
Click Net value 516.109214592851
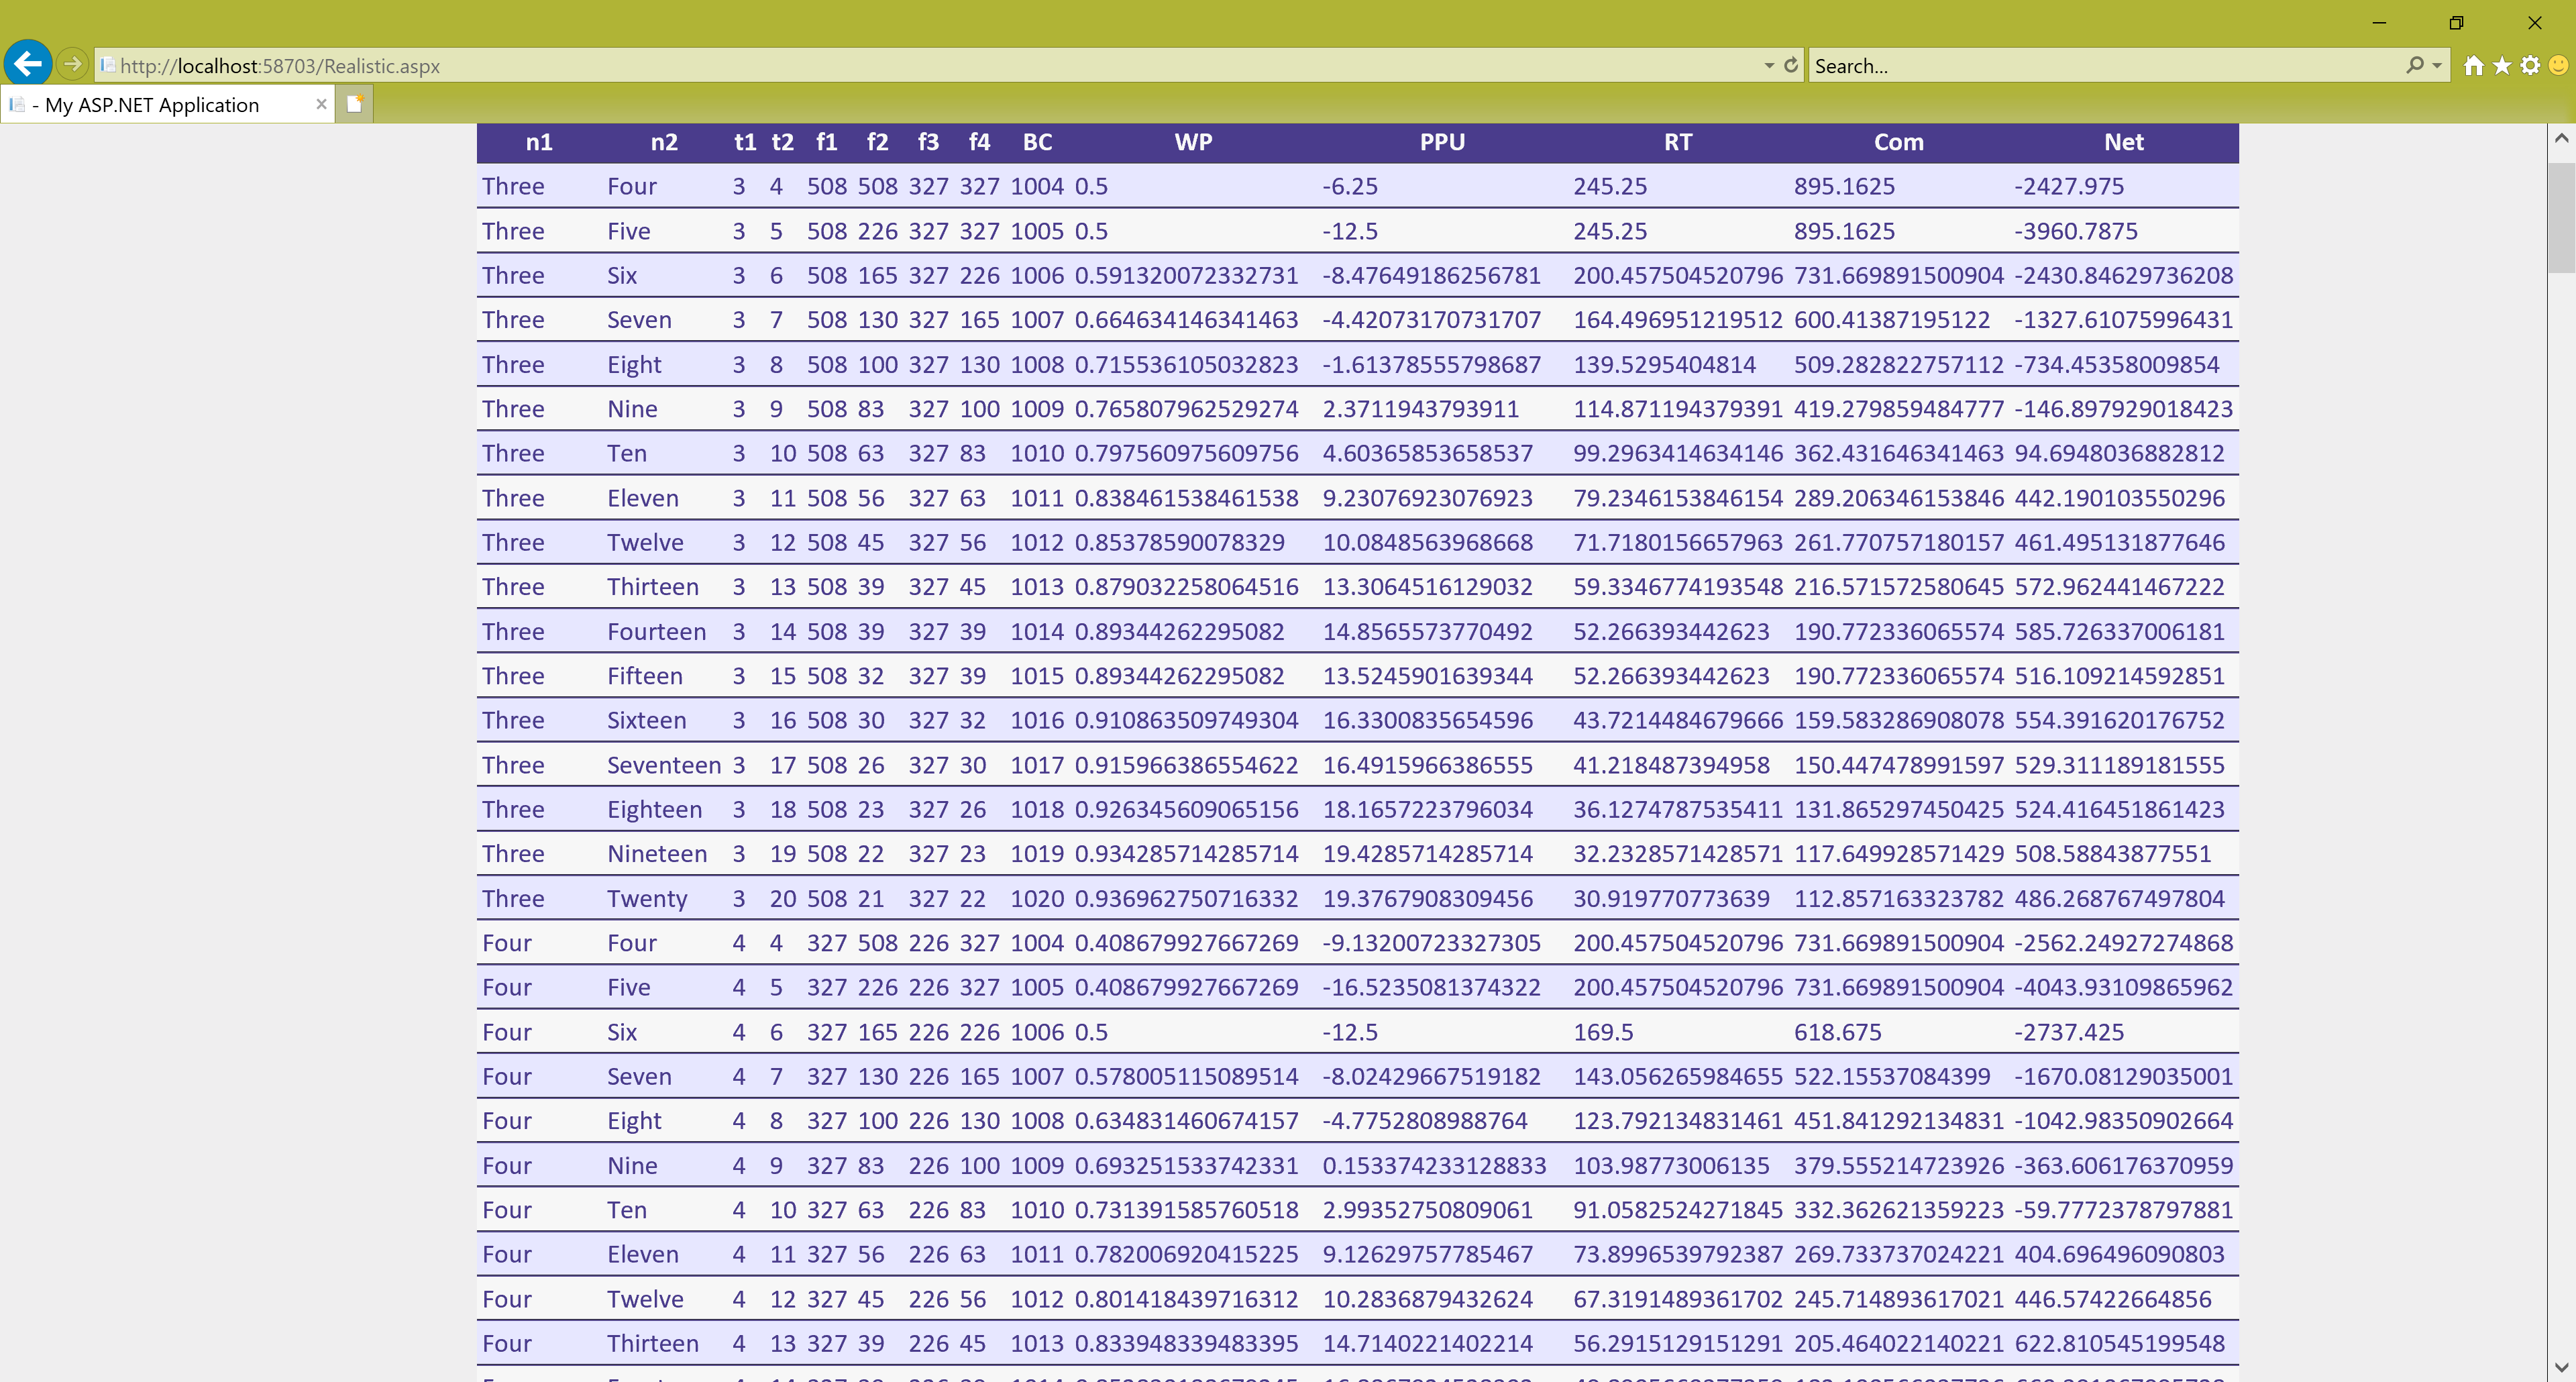[x=2119, y=676]
